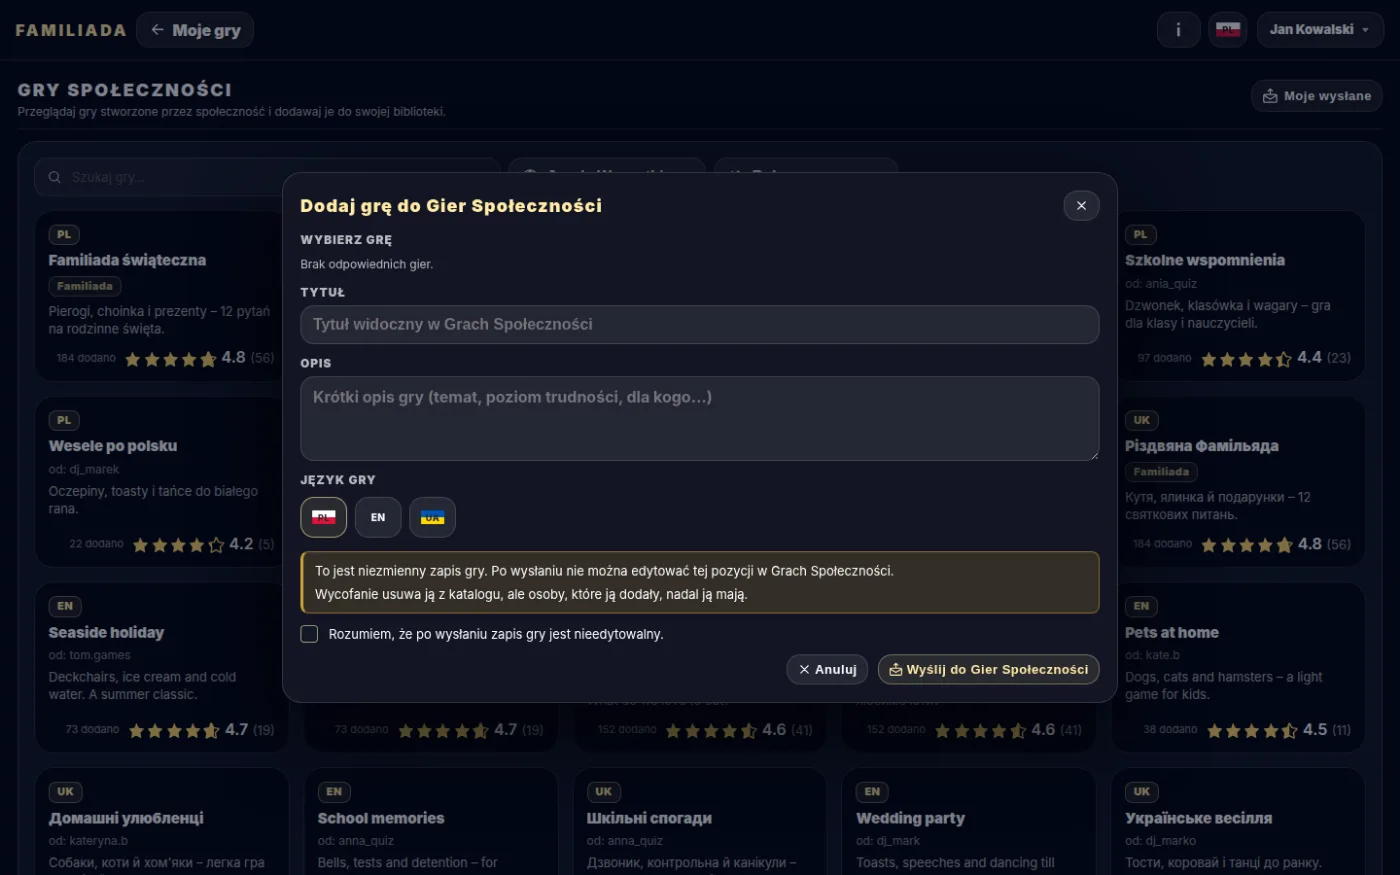Close the add game dialog
The width and height of the screenshot is (1400, 875).
[1081, 205]
